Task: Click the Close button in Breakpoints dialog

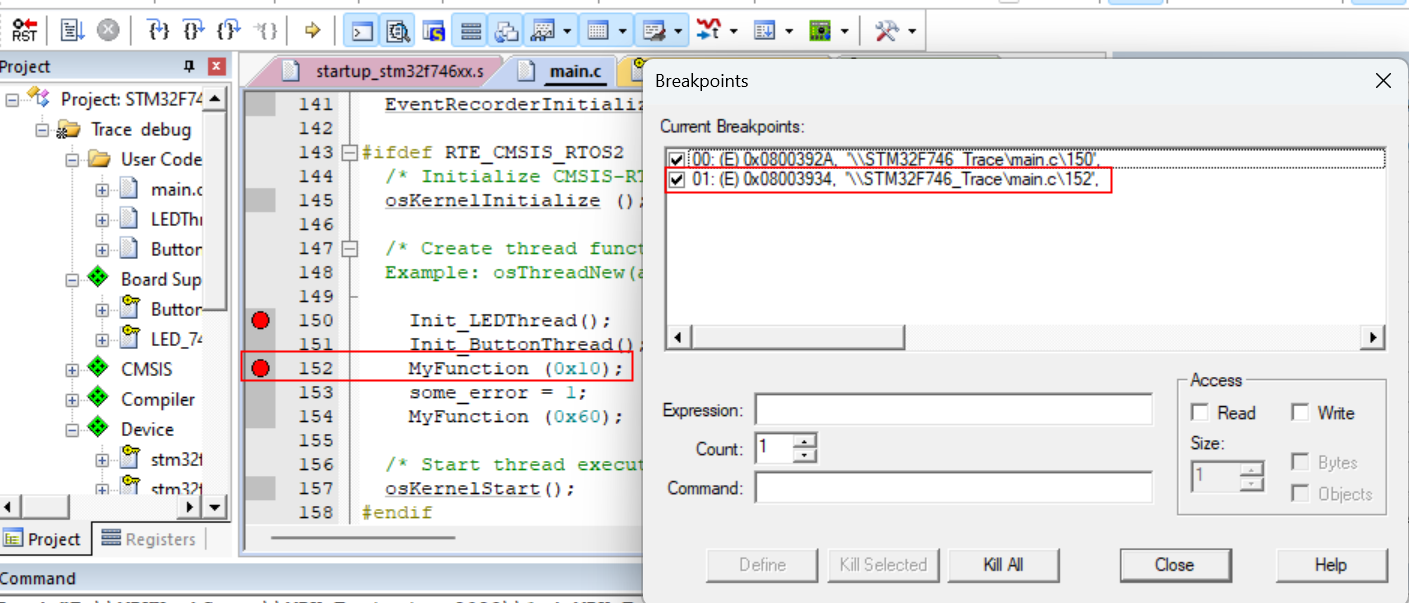Action: (1174, 565)
